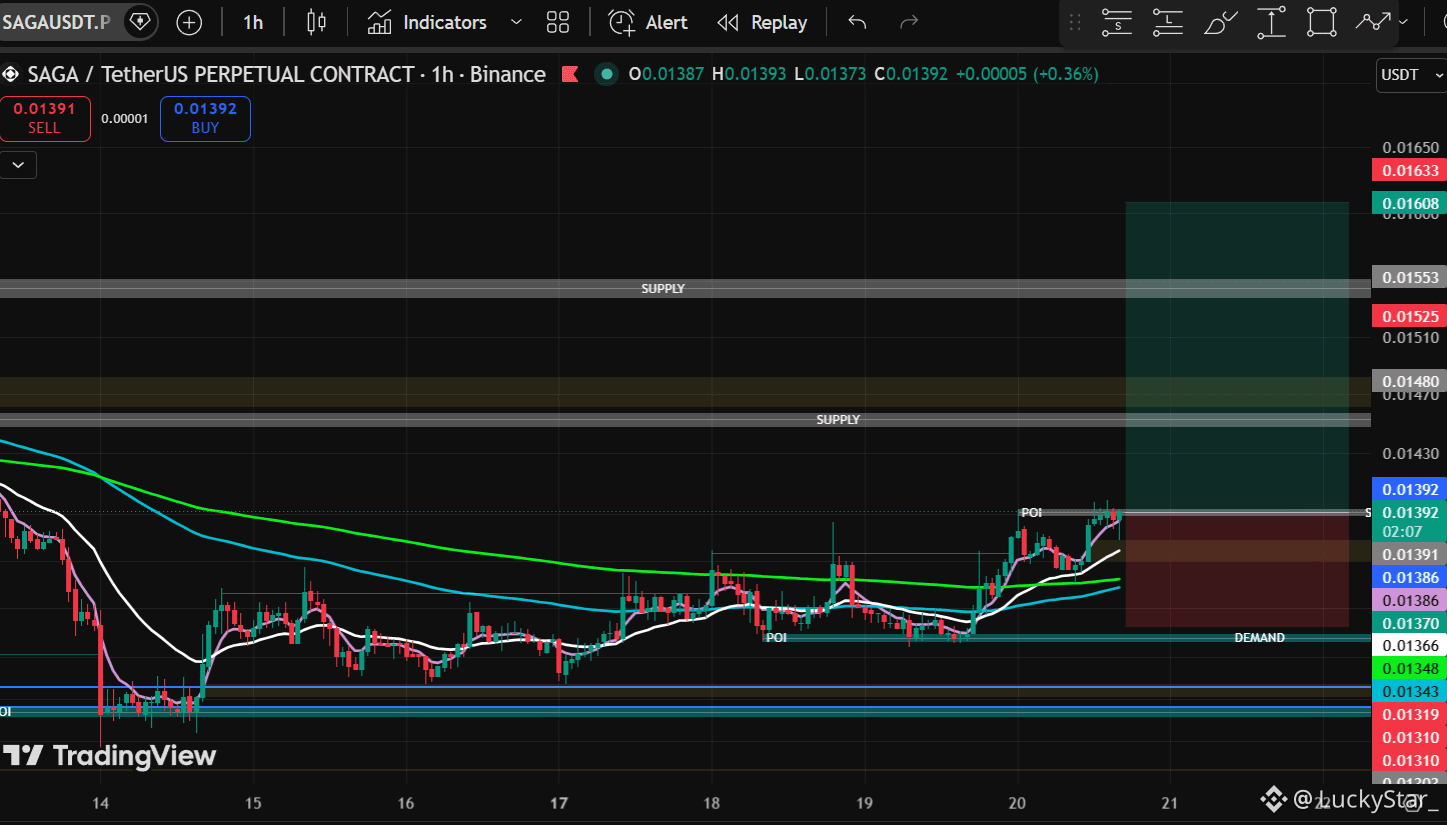Click the SAGA symbol logo icon

click(11, 74)
